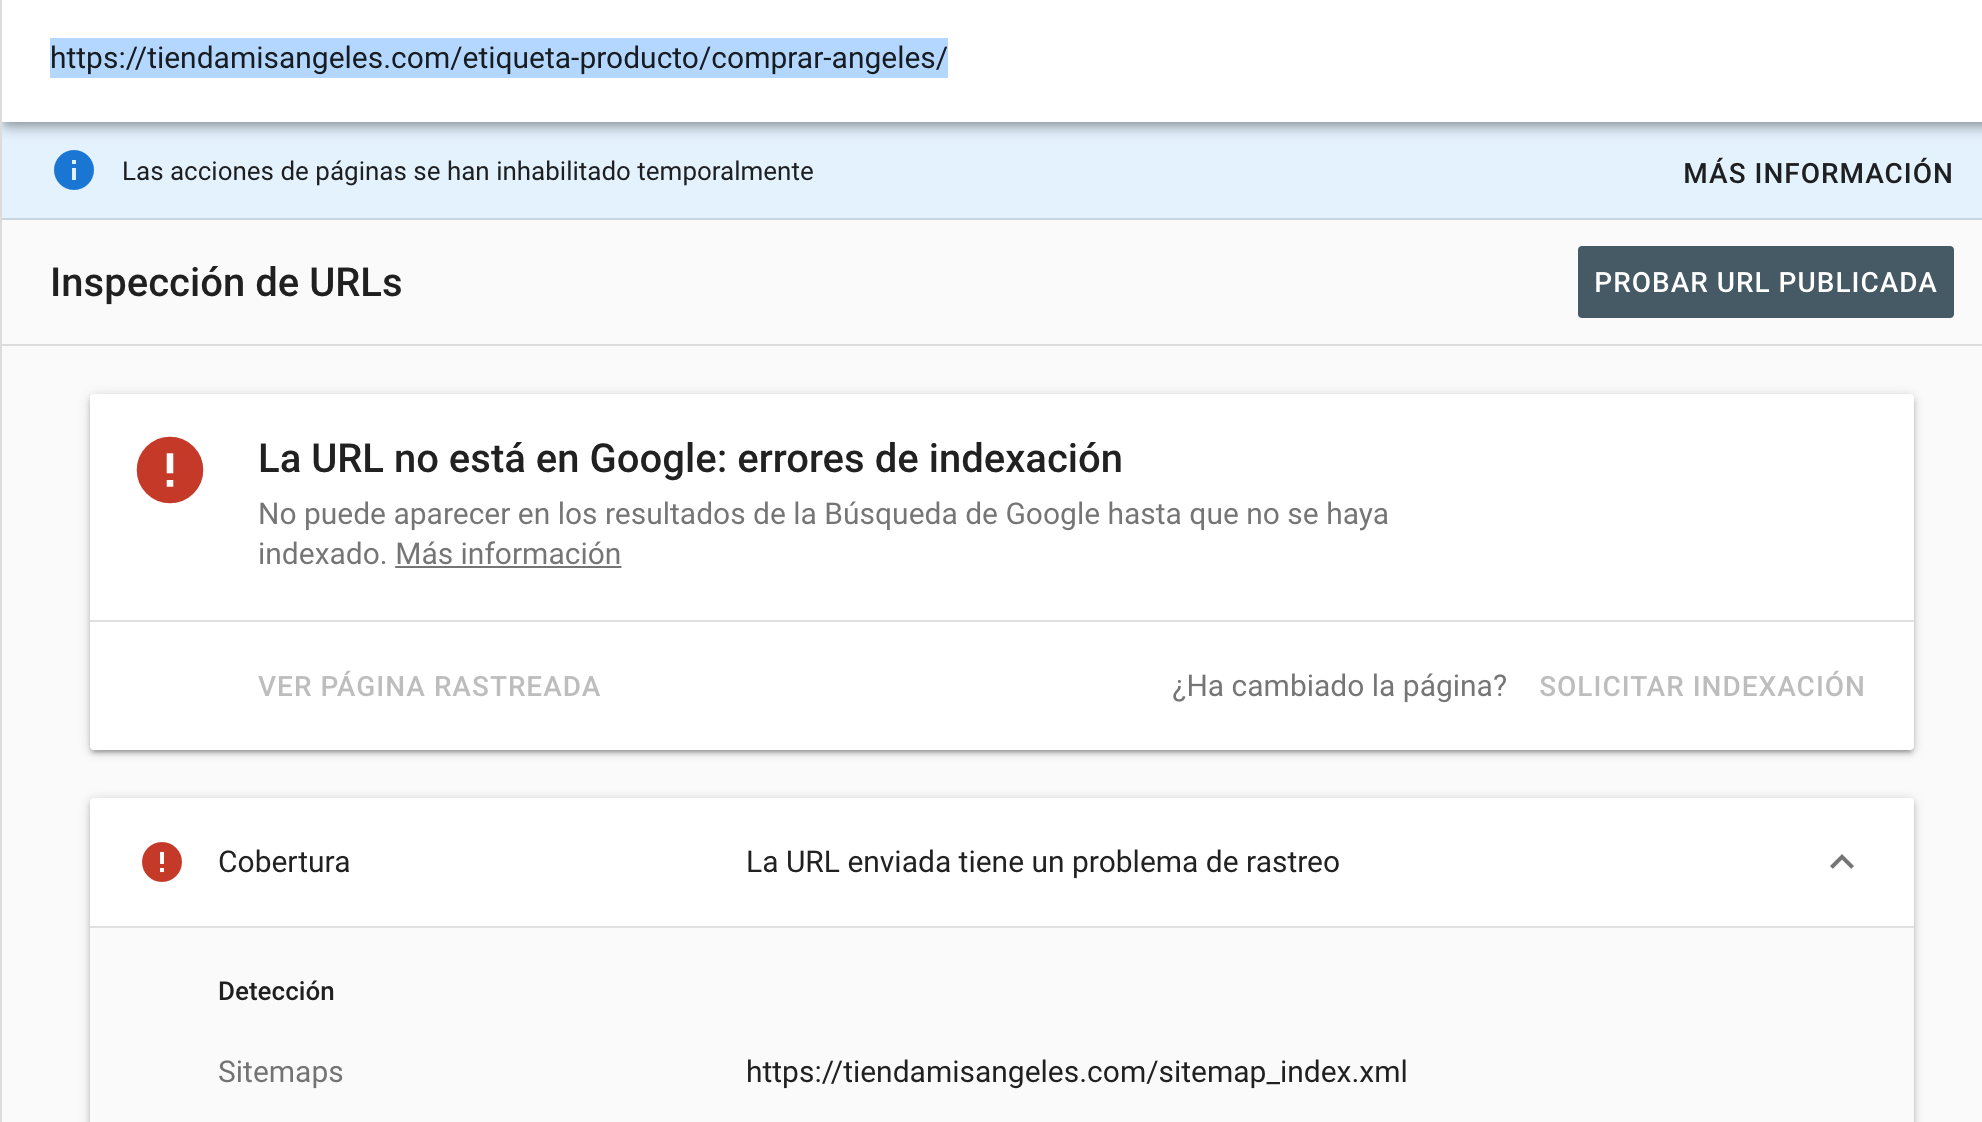Click the blue info icon in banner
The width and height of the screenshot is (1982, 1122).
[x=74, y=171]
